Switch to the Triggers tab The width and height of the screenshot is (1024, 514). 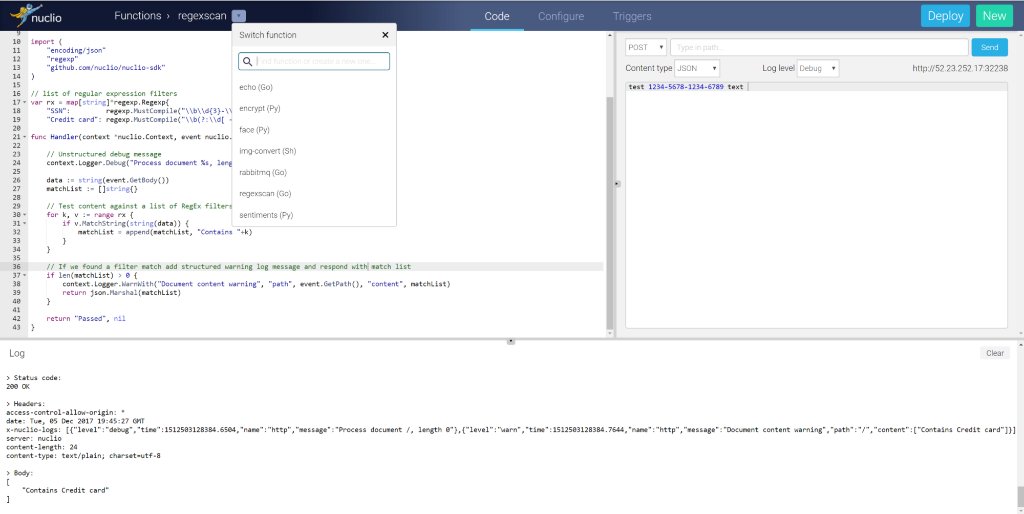[632, 16]
